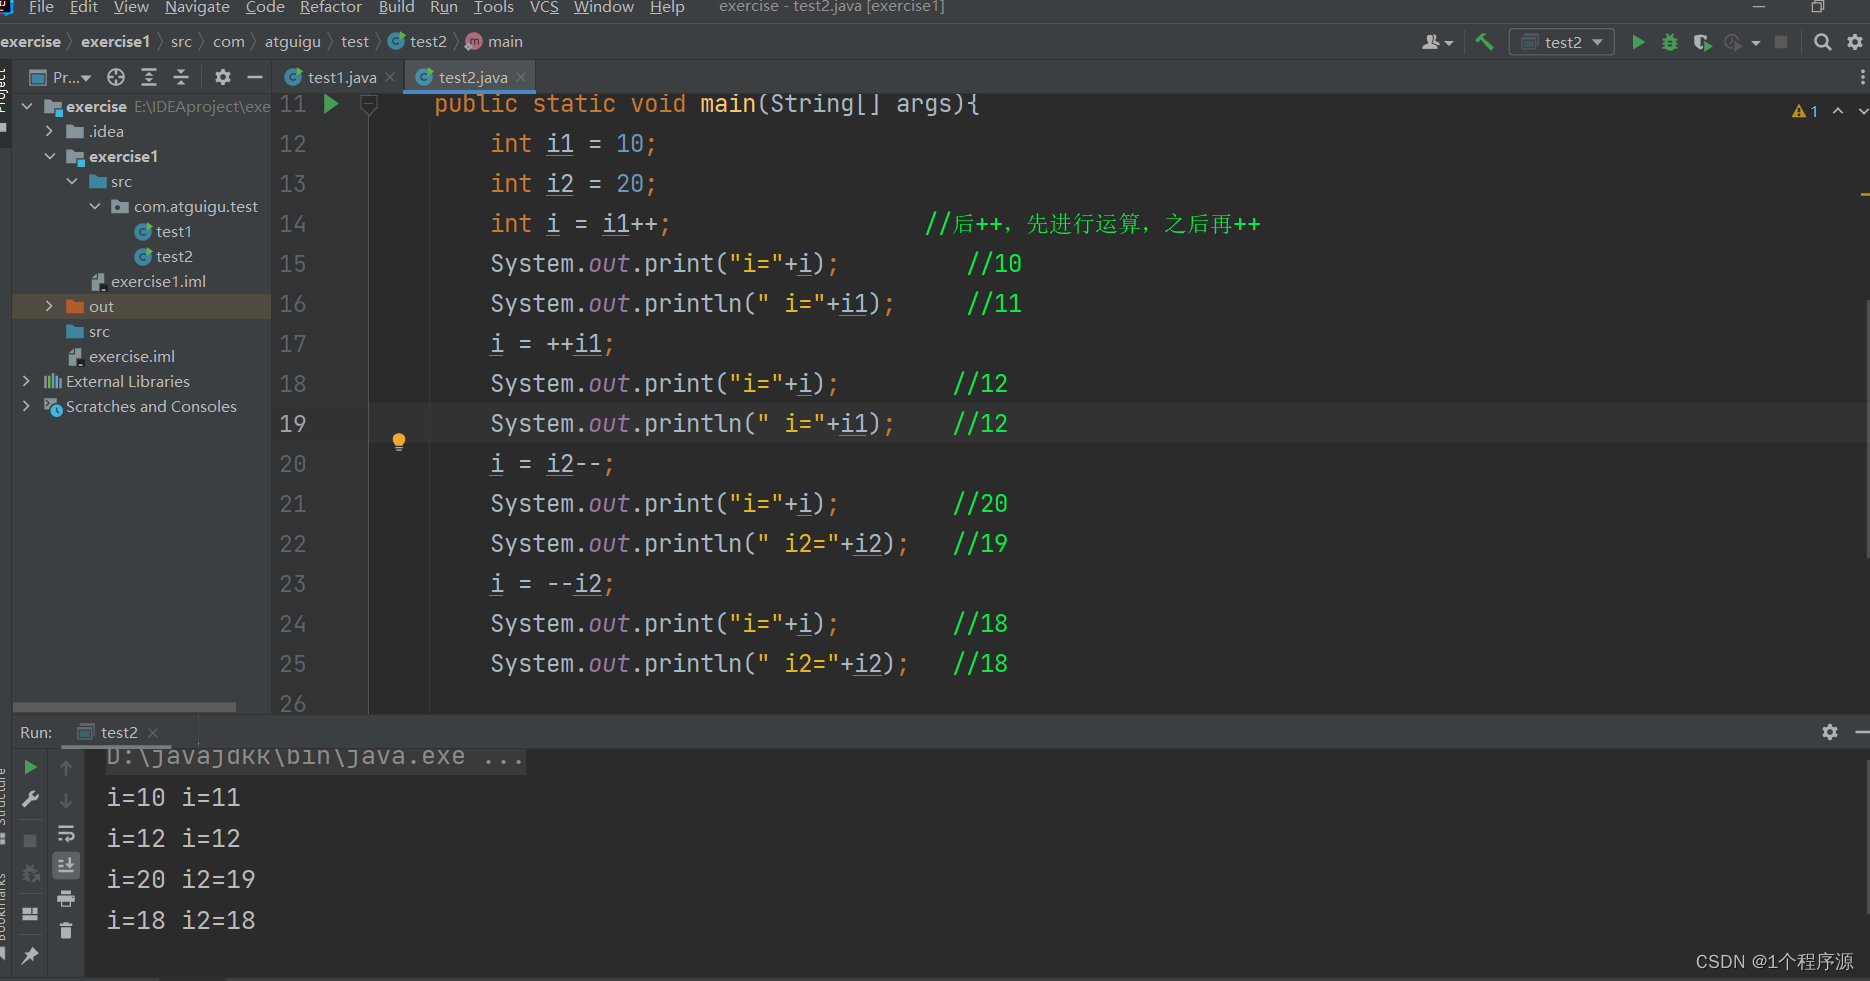The height and width of the screenshot is (981, 1870).
Task: Open the Refactor menu
Action: coord(331,8)
